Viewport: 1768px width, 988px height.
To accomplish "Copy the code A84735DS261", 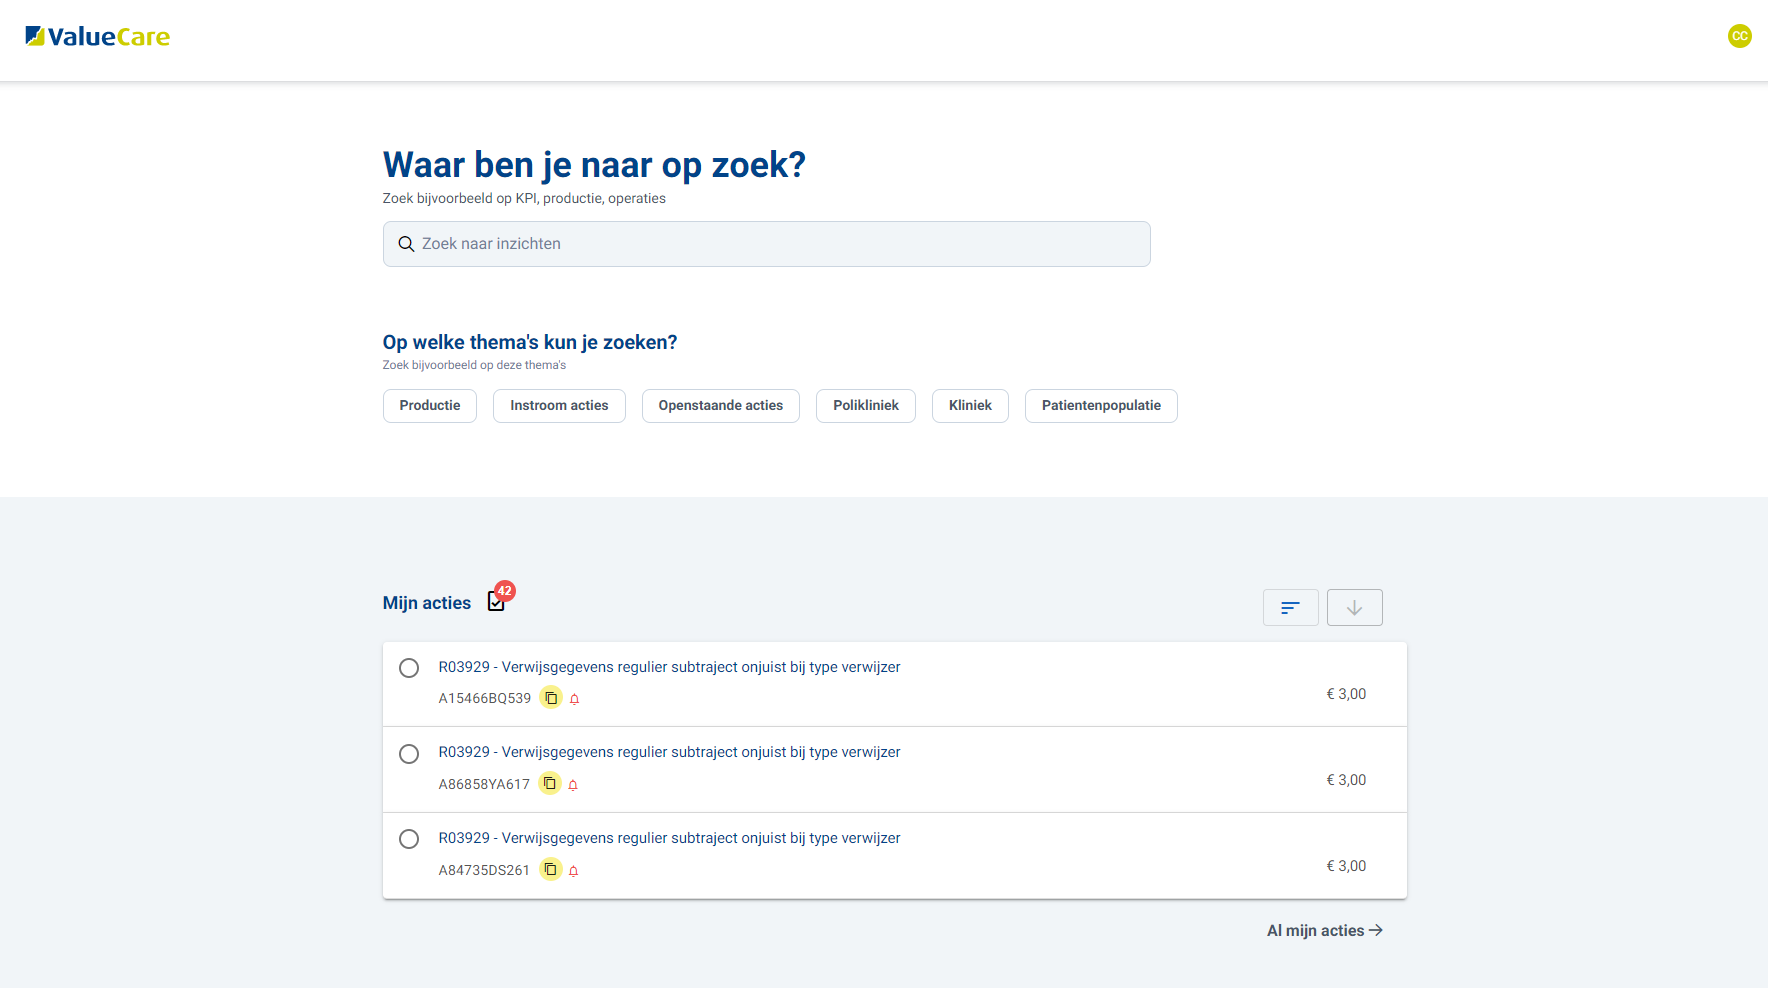I will (x=550, y=870).
